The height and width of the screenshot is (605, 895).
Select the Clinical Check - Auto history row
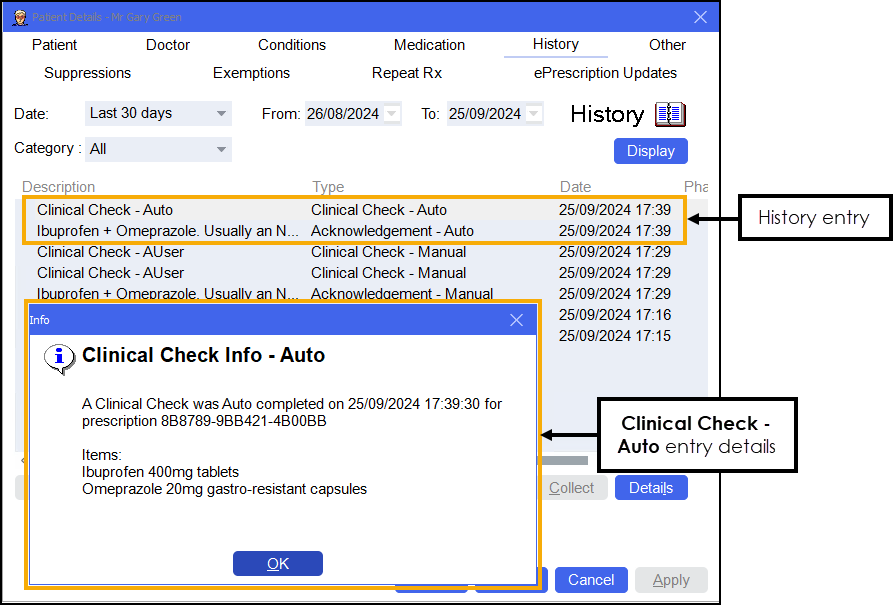[105, 210]
